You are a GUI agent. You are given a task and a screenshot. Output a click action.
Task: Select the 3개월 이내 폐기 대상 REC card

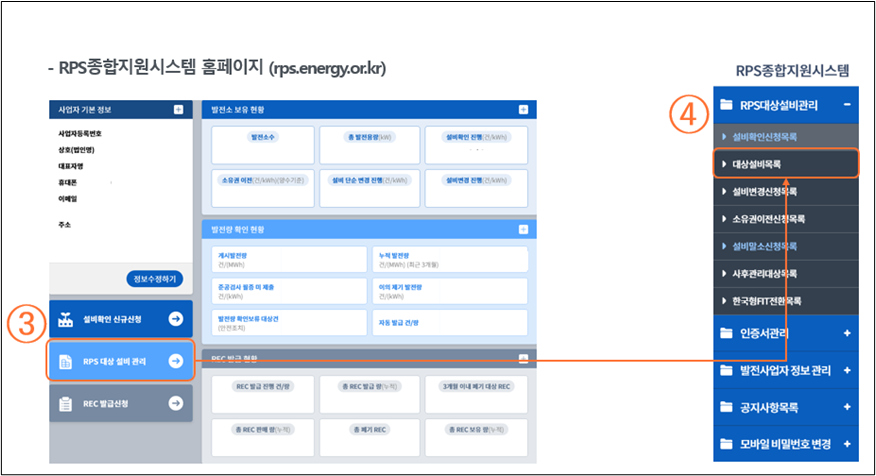pyautogui.click(x=476, y=394)
